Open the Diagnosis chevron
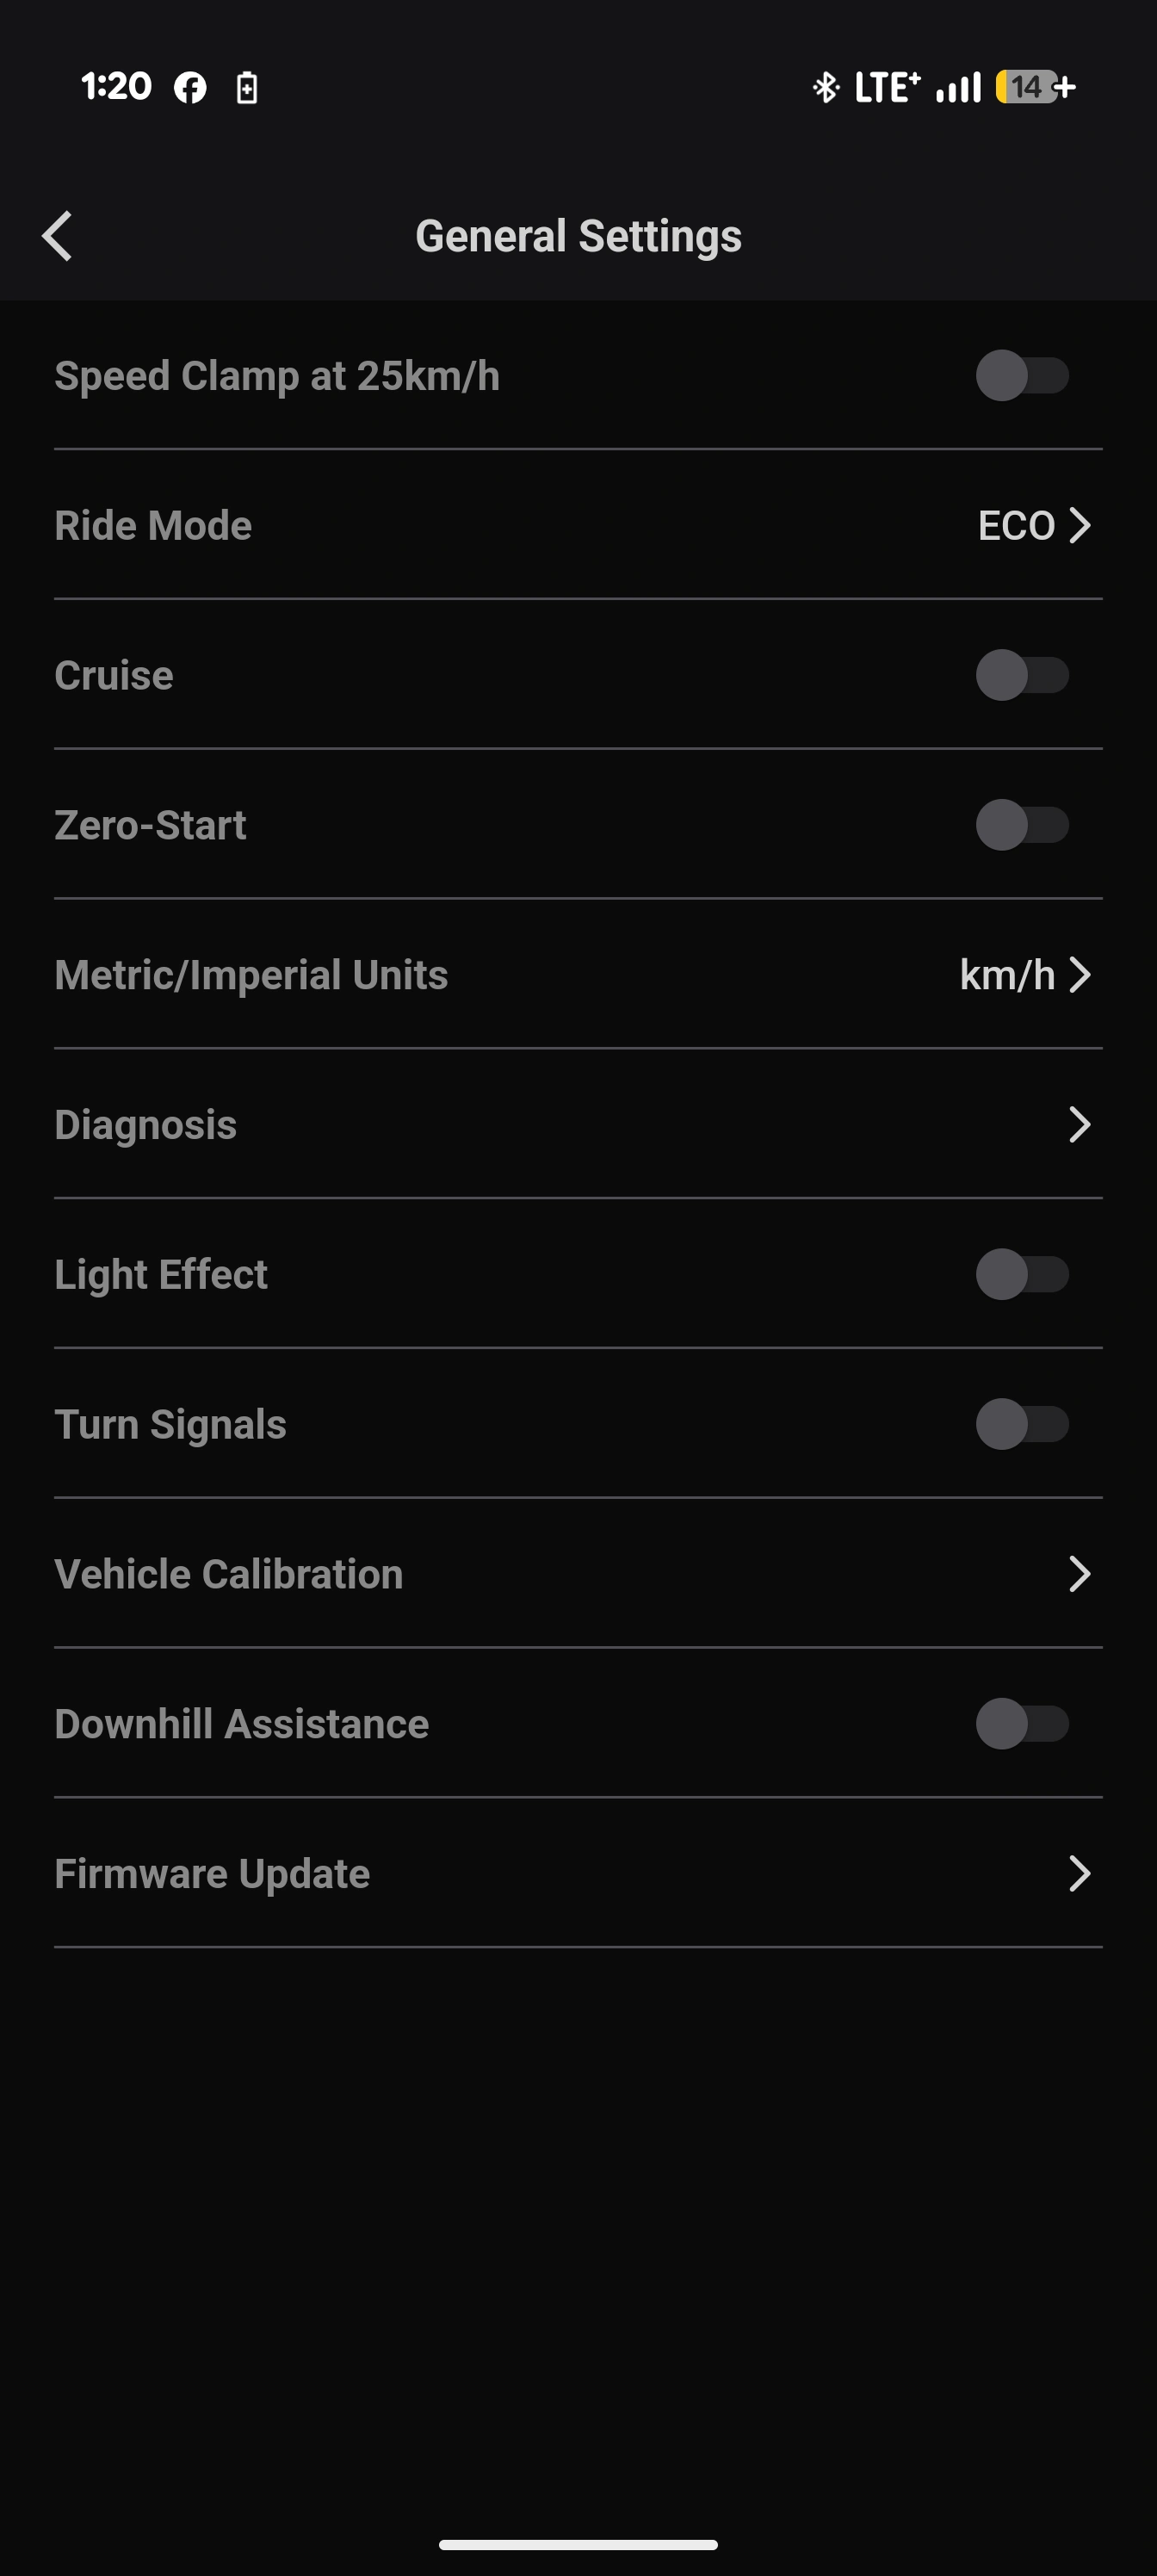This screenshot has height=2576, width=1157. [1078, 1125]
